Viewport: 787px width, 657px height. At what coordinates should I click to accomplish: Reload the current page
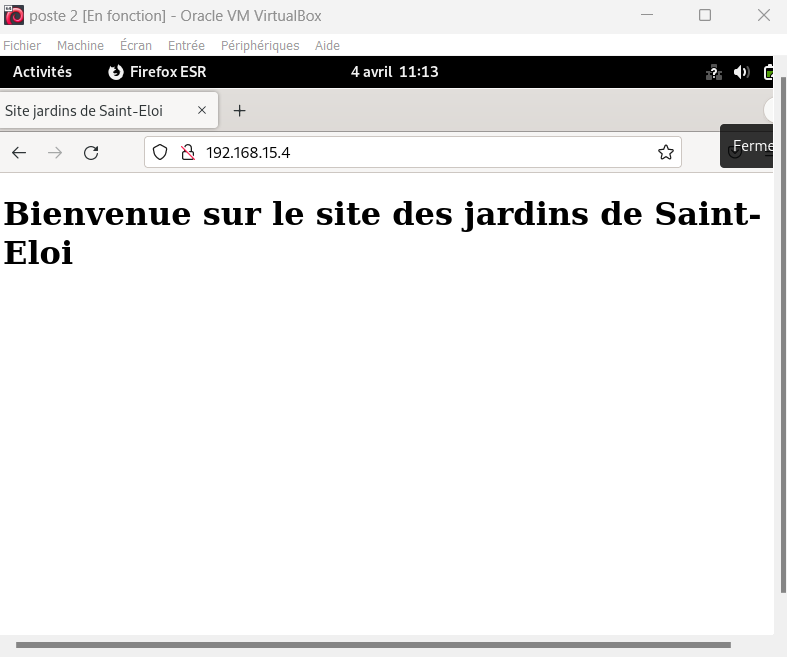click(x=91, y=152)
